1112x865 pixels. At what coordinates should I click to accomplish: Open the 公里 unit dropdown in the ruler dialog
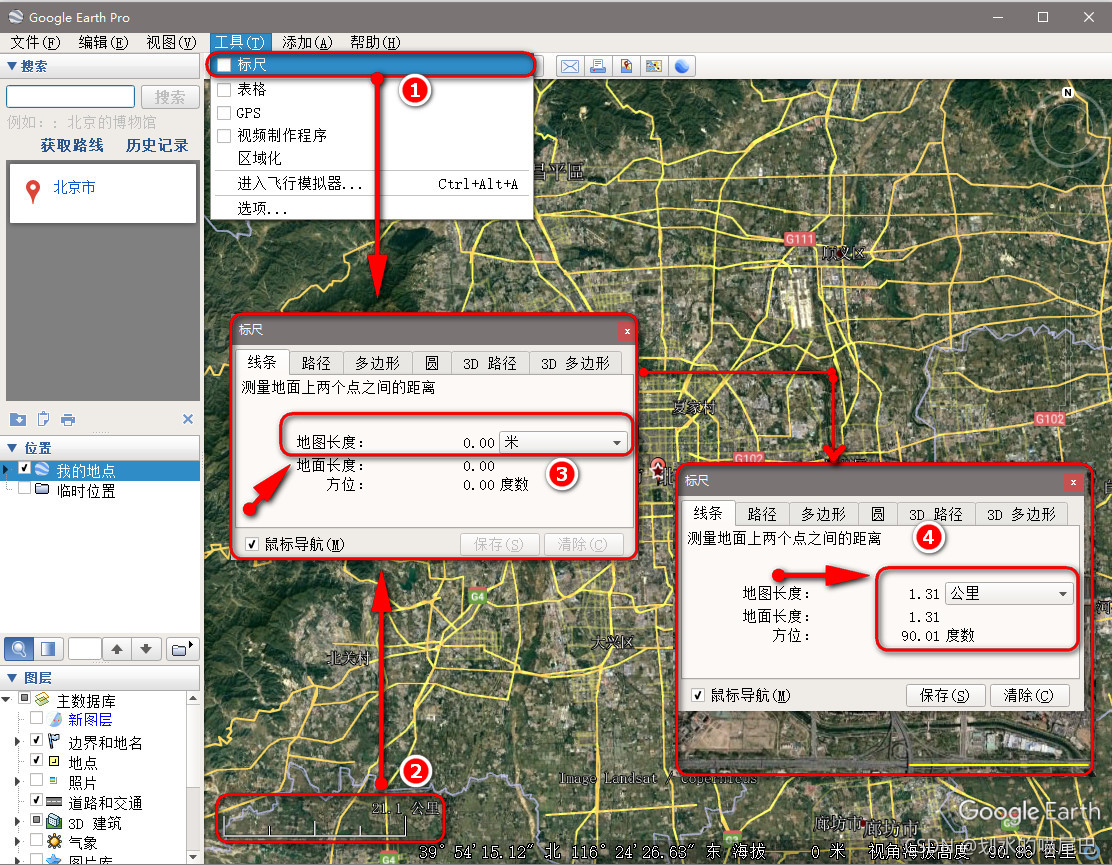(x=1009, y=593)
